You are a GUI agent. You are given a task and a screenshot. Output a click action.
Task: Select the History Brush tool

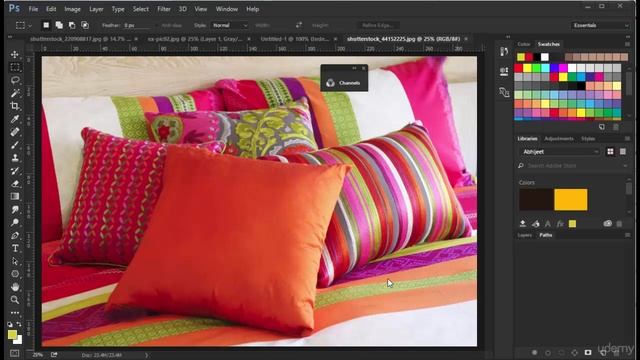(15, 171)
